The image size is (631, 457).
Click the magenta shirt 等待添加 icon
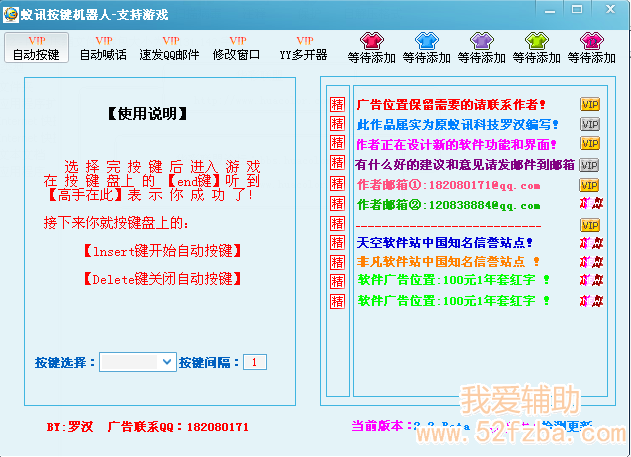(592, 40)
